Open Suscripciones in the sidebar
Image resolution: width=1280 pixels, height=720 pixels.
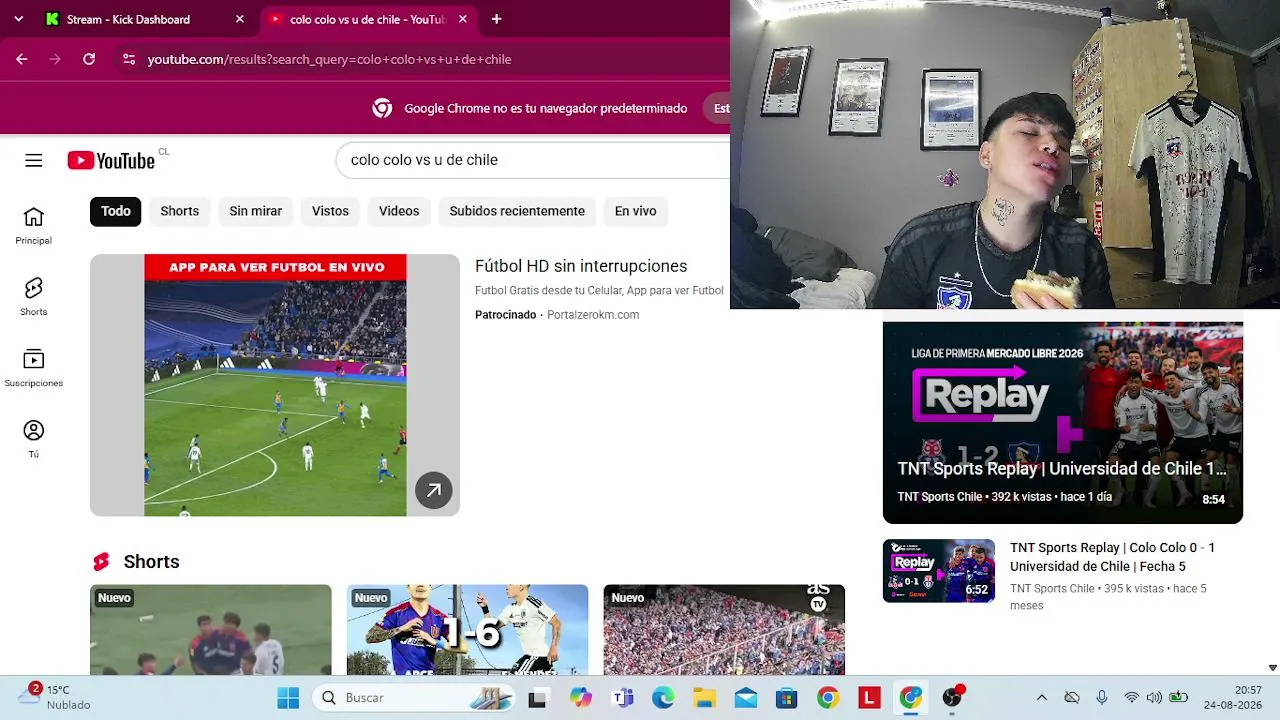34,368
